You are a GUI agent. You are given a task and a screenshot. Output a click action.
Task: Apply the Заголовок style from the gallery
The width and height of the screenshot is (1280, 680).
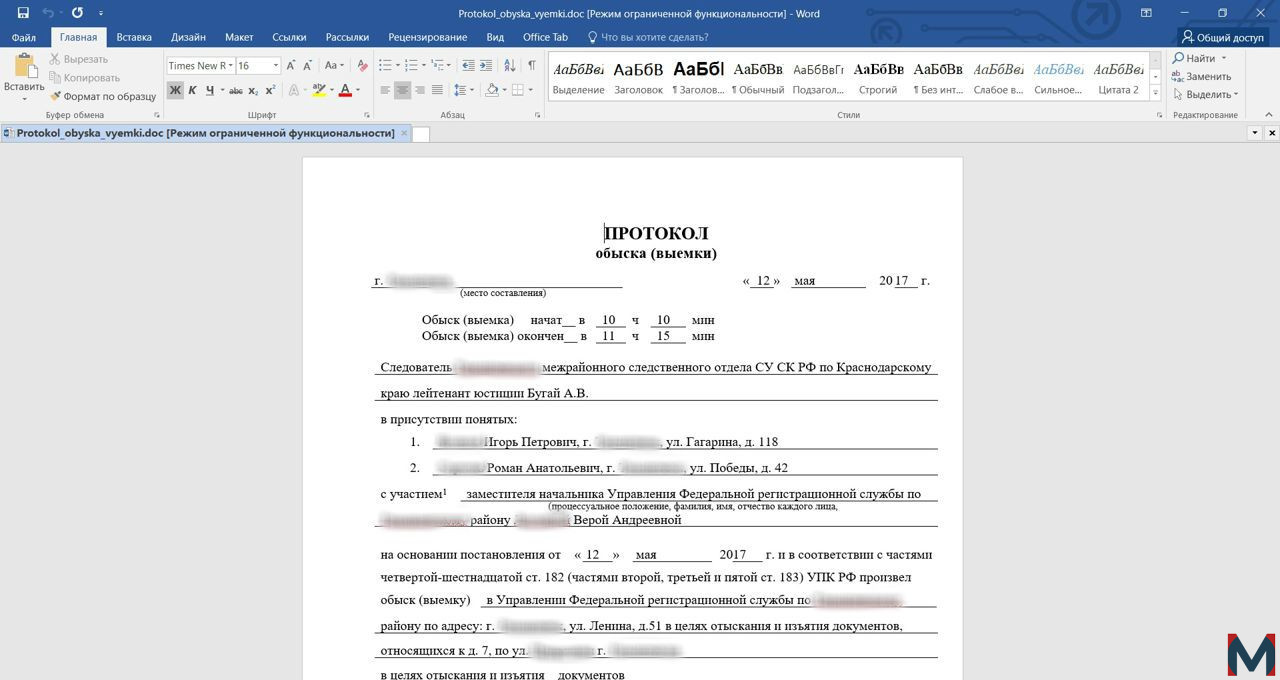click(x=638, y=78)
